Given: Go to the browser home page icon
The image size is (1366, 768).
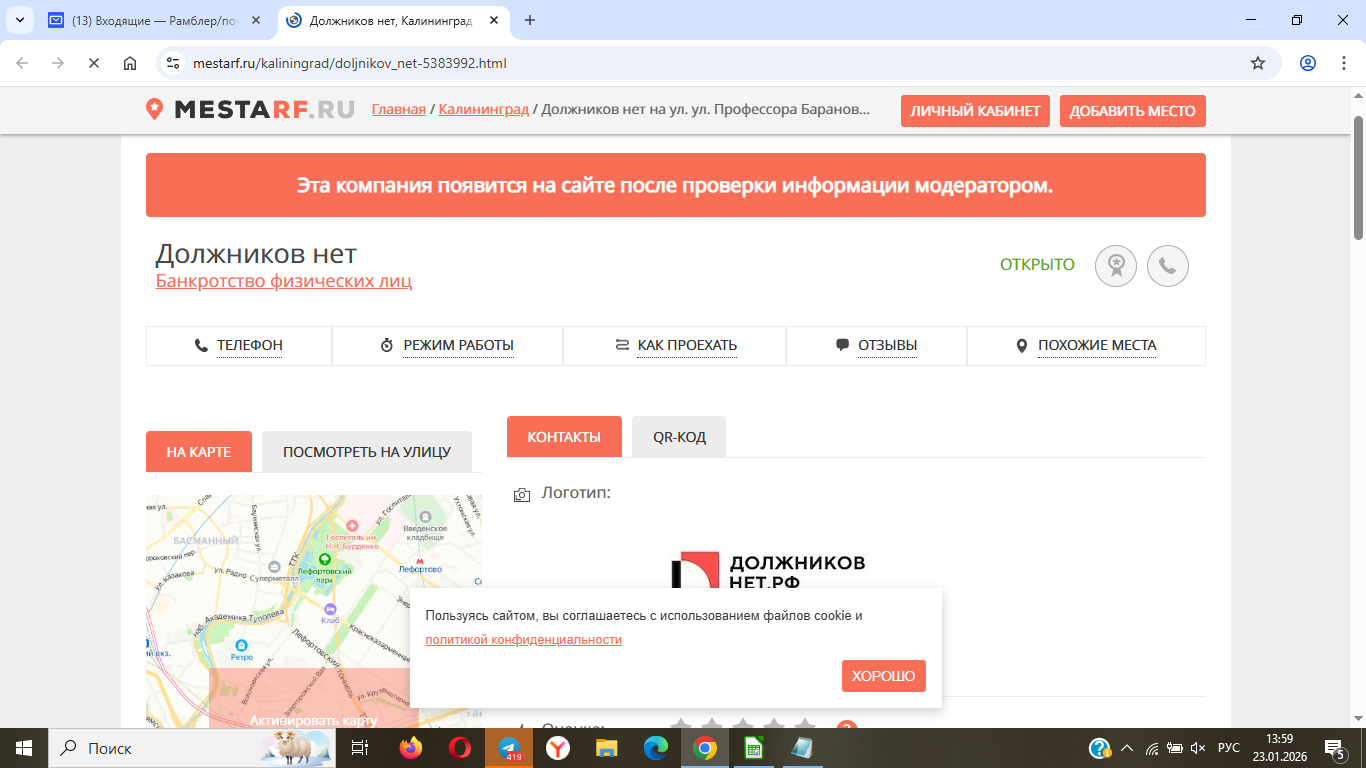Looking at the screenshot, I should pos(130,63).
